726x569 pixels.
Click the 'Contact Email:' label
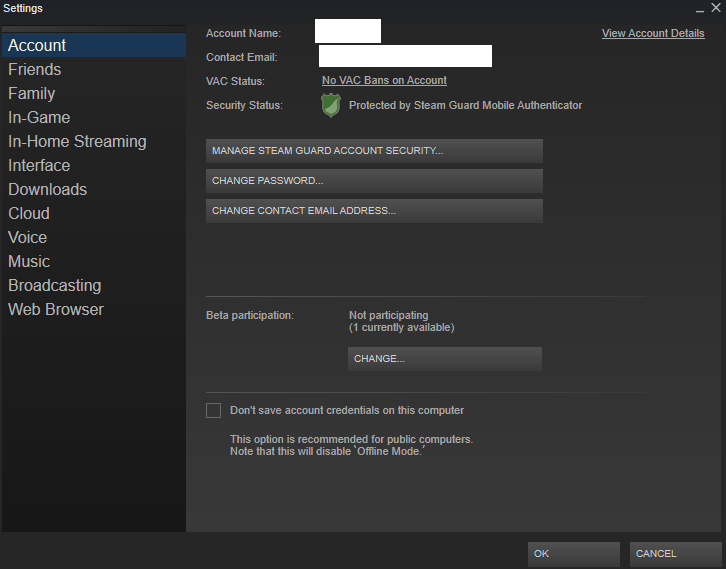pos(242,57)
